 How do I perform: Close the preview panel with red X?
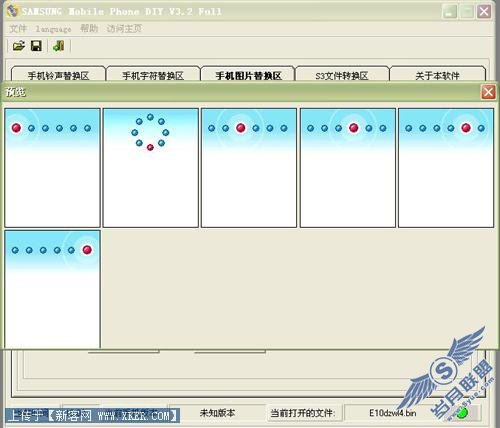click(x=488, y=92)
